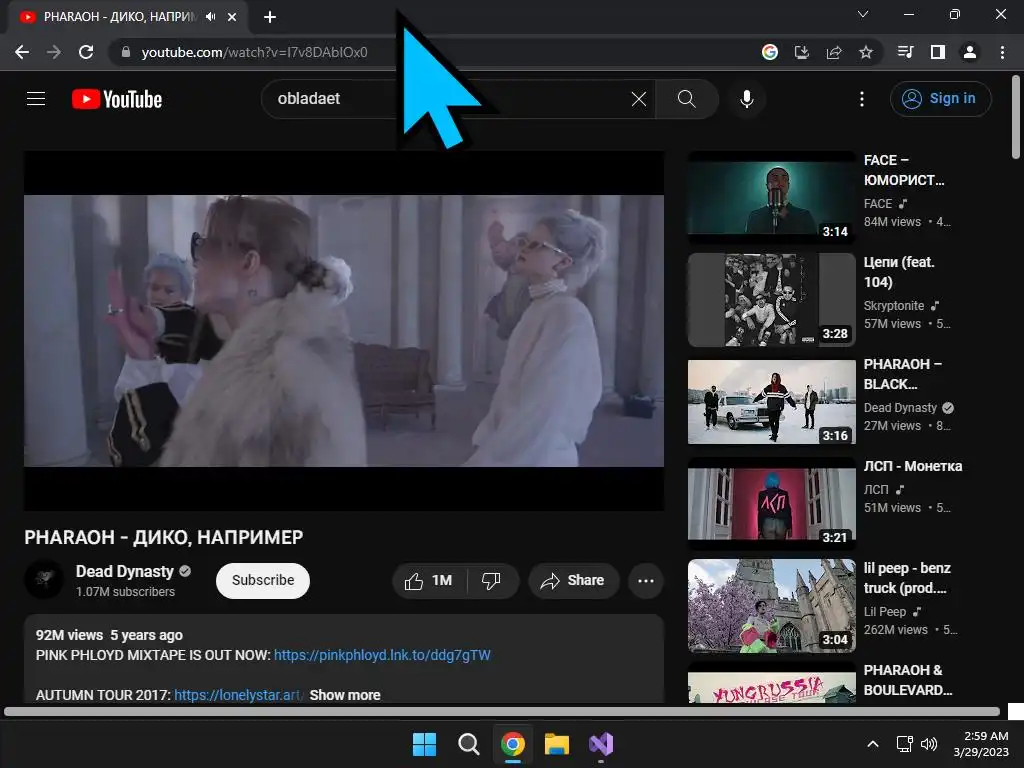Reload the page
Viewport: 1024px width, 768px height.
click(86, 52)
